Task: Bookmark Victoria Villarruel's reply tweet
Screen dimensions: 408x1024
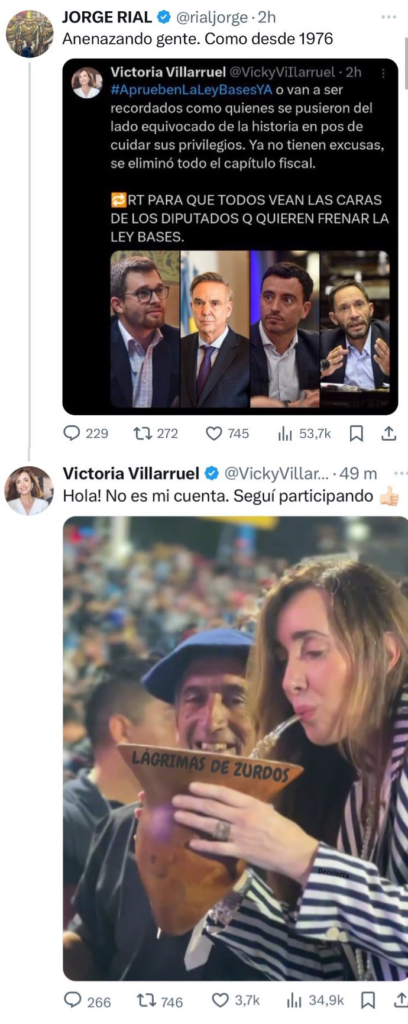Action: [x=368, y=1000]
